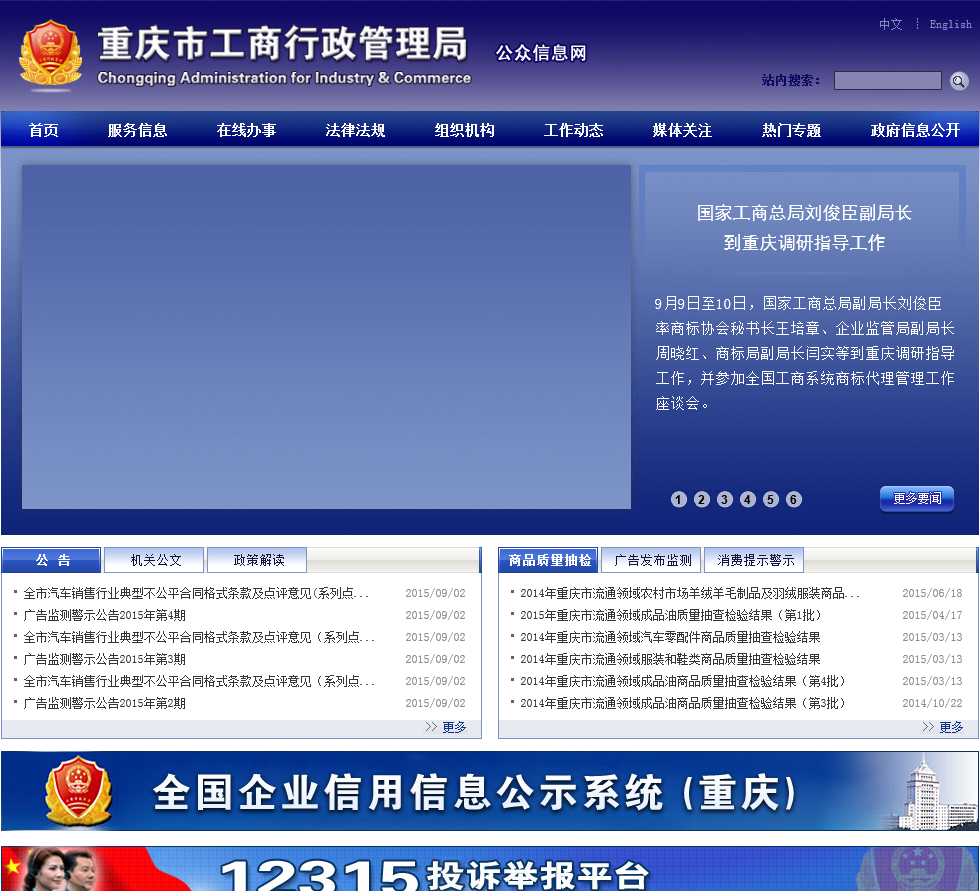Image resolution: width=980 pixels, height=891 pixels.
Task: Open 2014年成品油抽查检验结果（第3批）
Action: pos(683,703)
